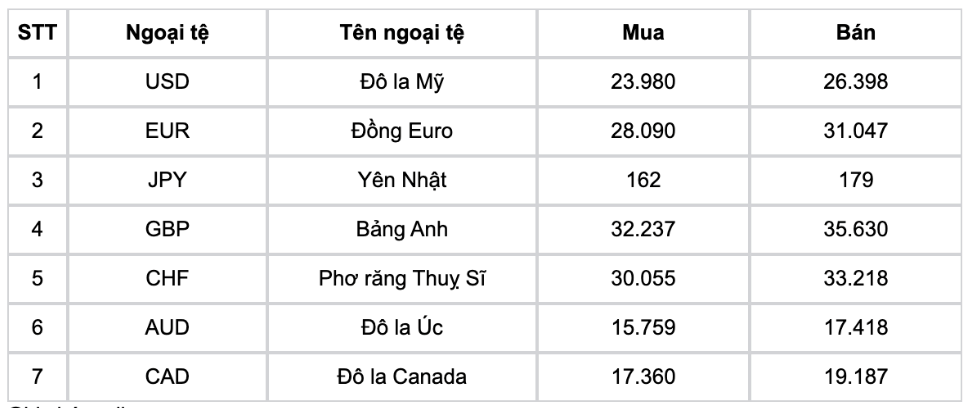Select the CHF currency code cell
Viewport: 972px width, 410px height.
click(167, 278)
